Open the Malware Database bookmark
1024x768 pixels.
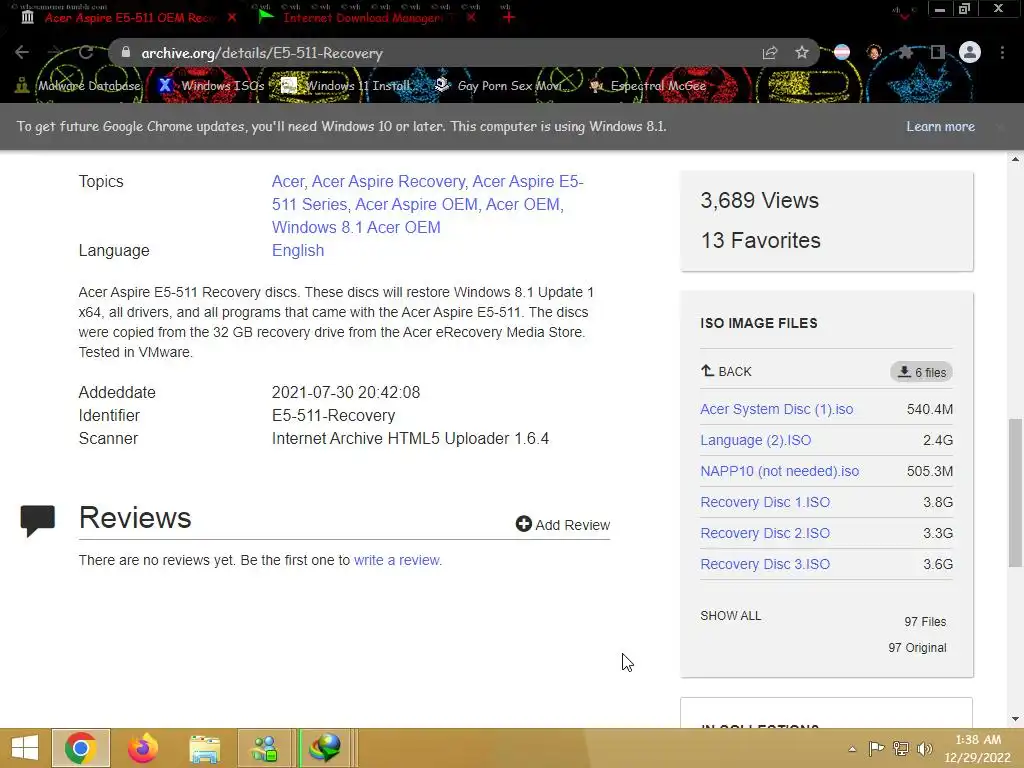coord(78,86)
